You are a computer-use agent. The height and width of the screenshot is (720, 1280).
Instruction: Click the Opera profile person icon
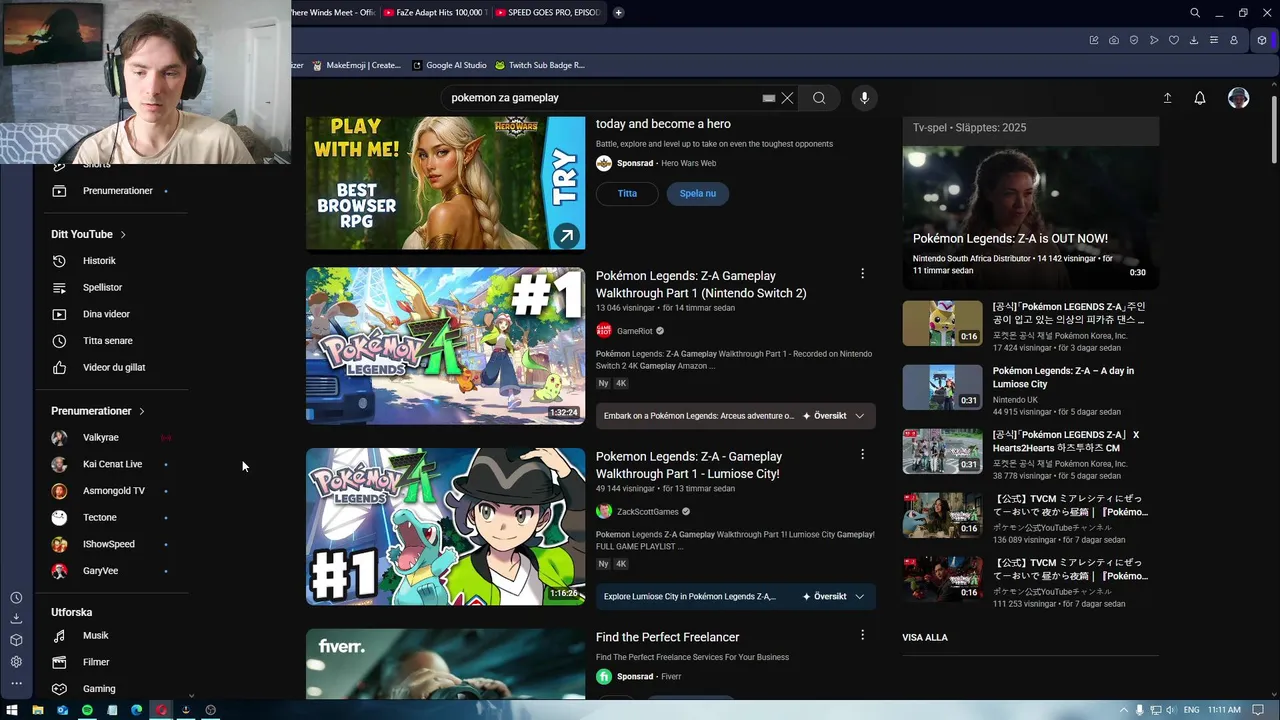click(1234, 40)
